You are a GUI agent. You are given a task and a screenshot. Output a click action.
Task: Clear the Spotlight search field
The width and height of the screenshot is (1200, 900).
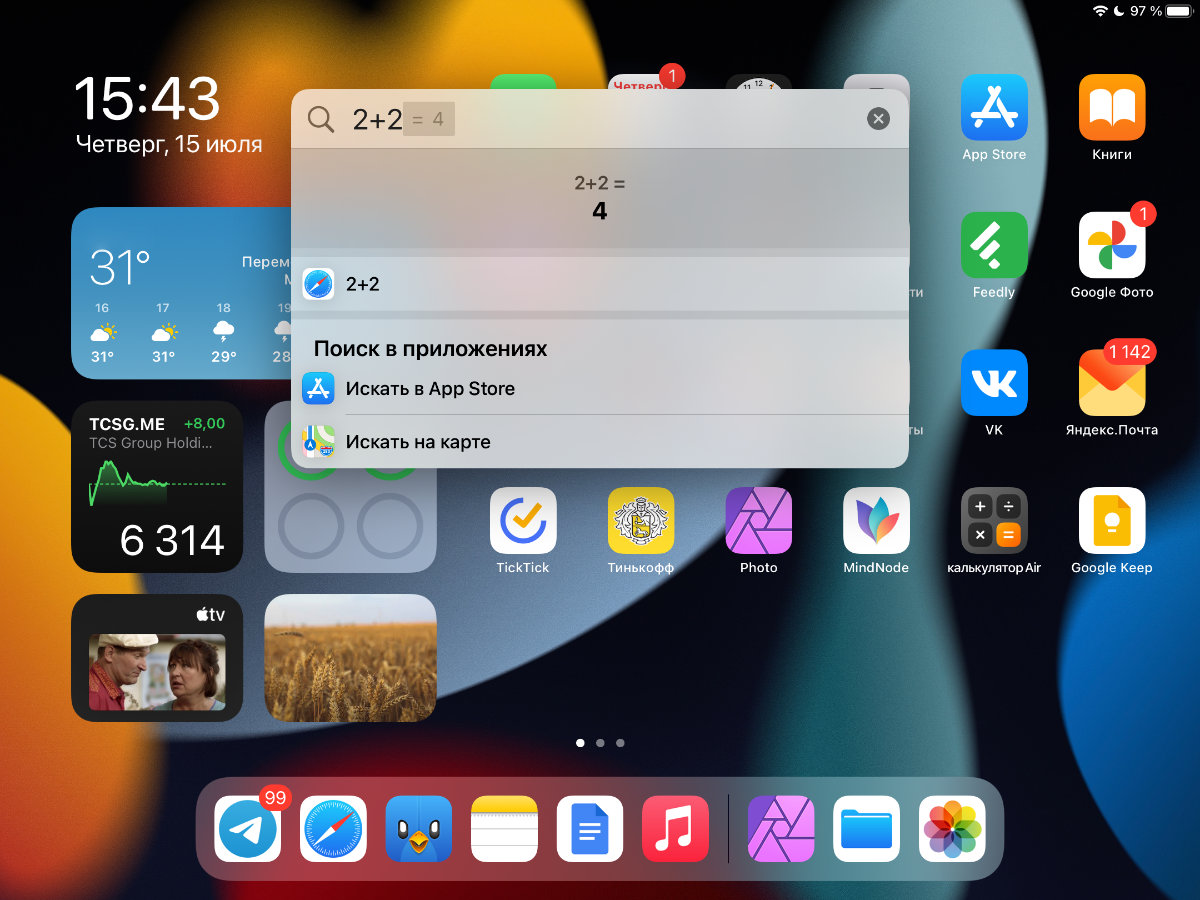pos(878,120)
